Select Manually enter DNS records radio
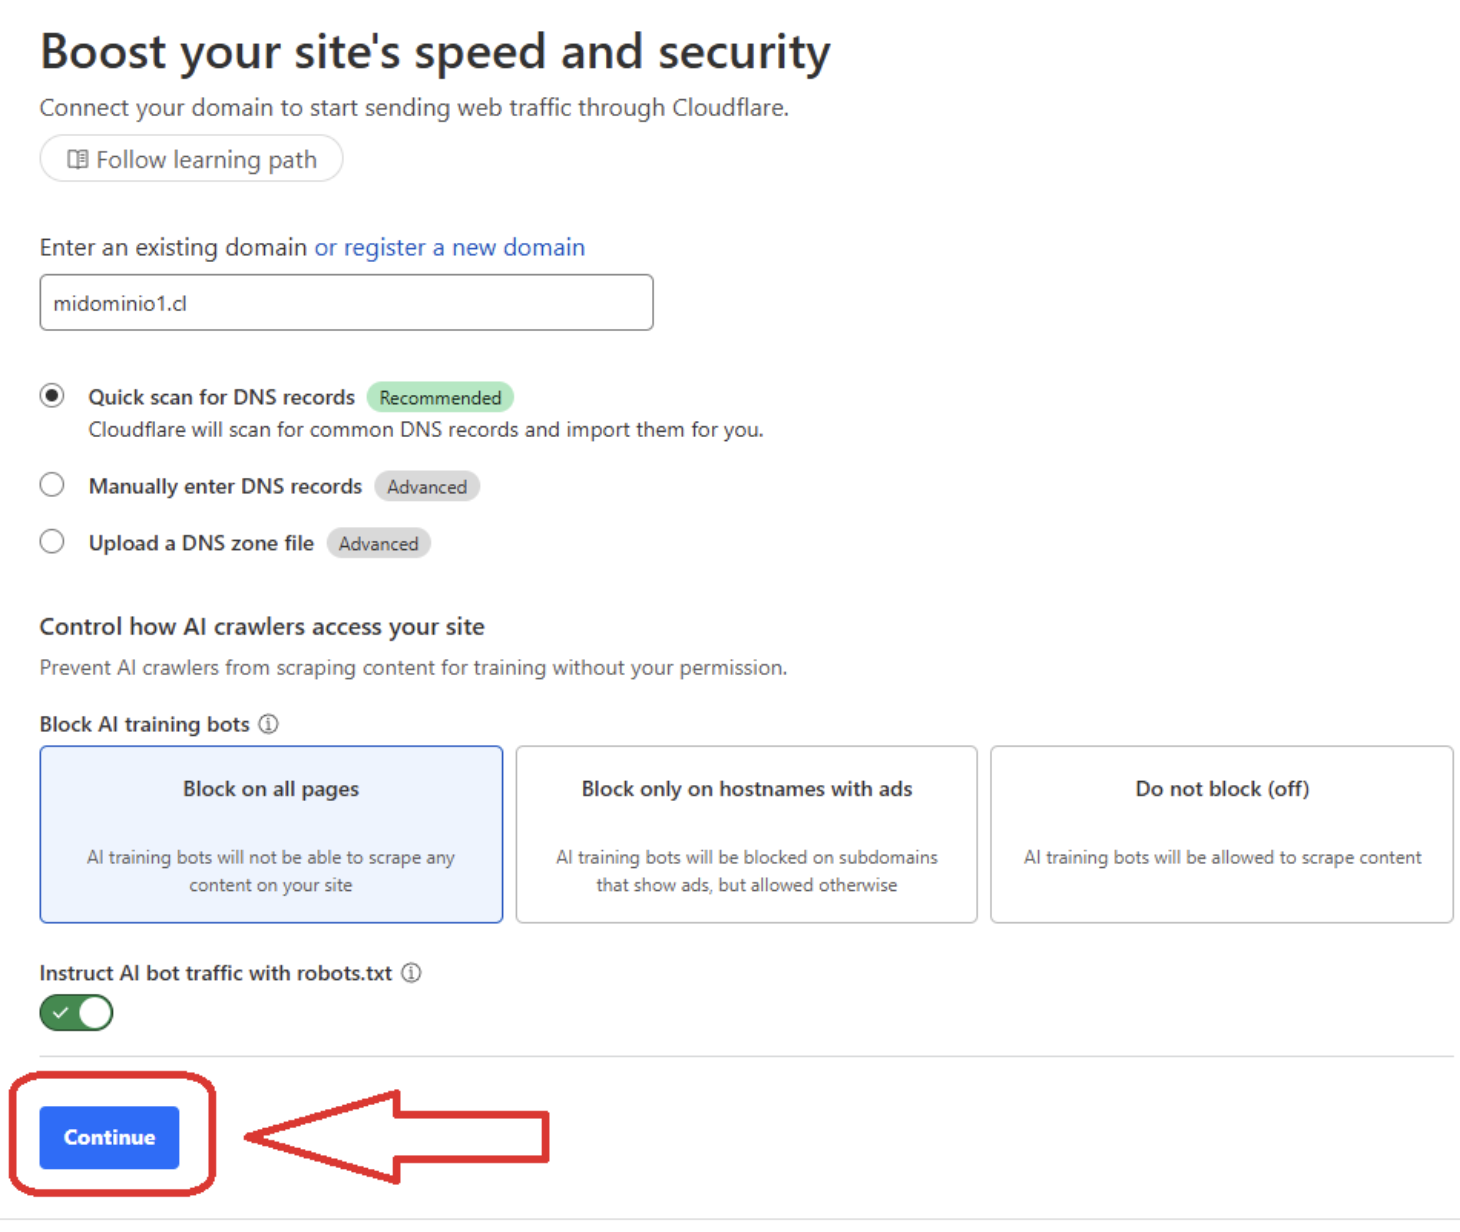 click(x=52, y=485)
